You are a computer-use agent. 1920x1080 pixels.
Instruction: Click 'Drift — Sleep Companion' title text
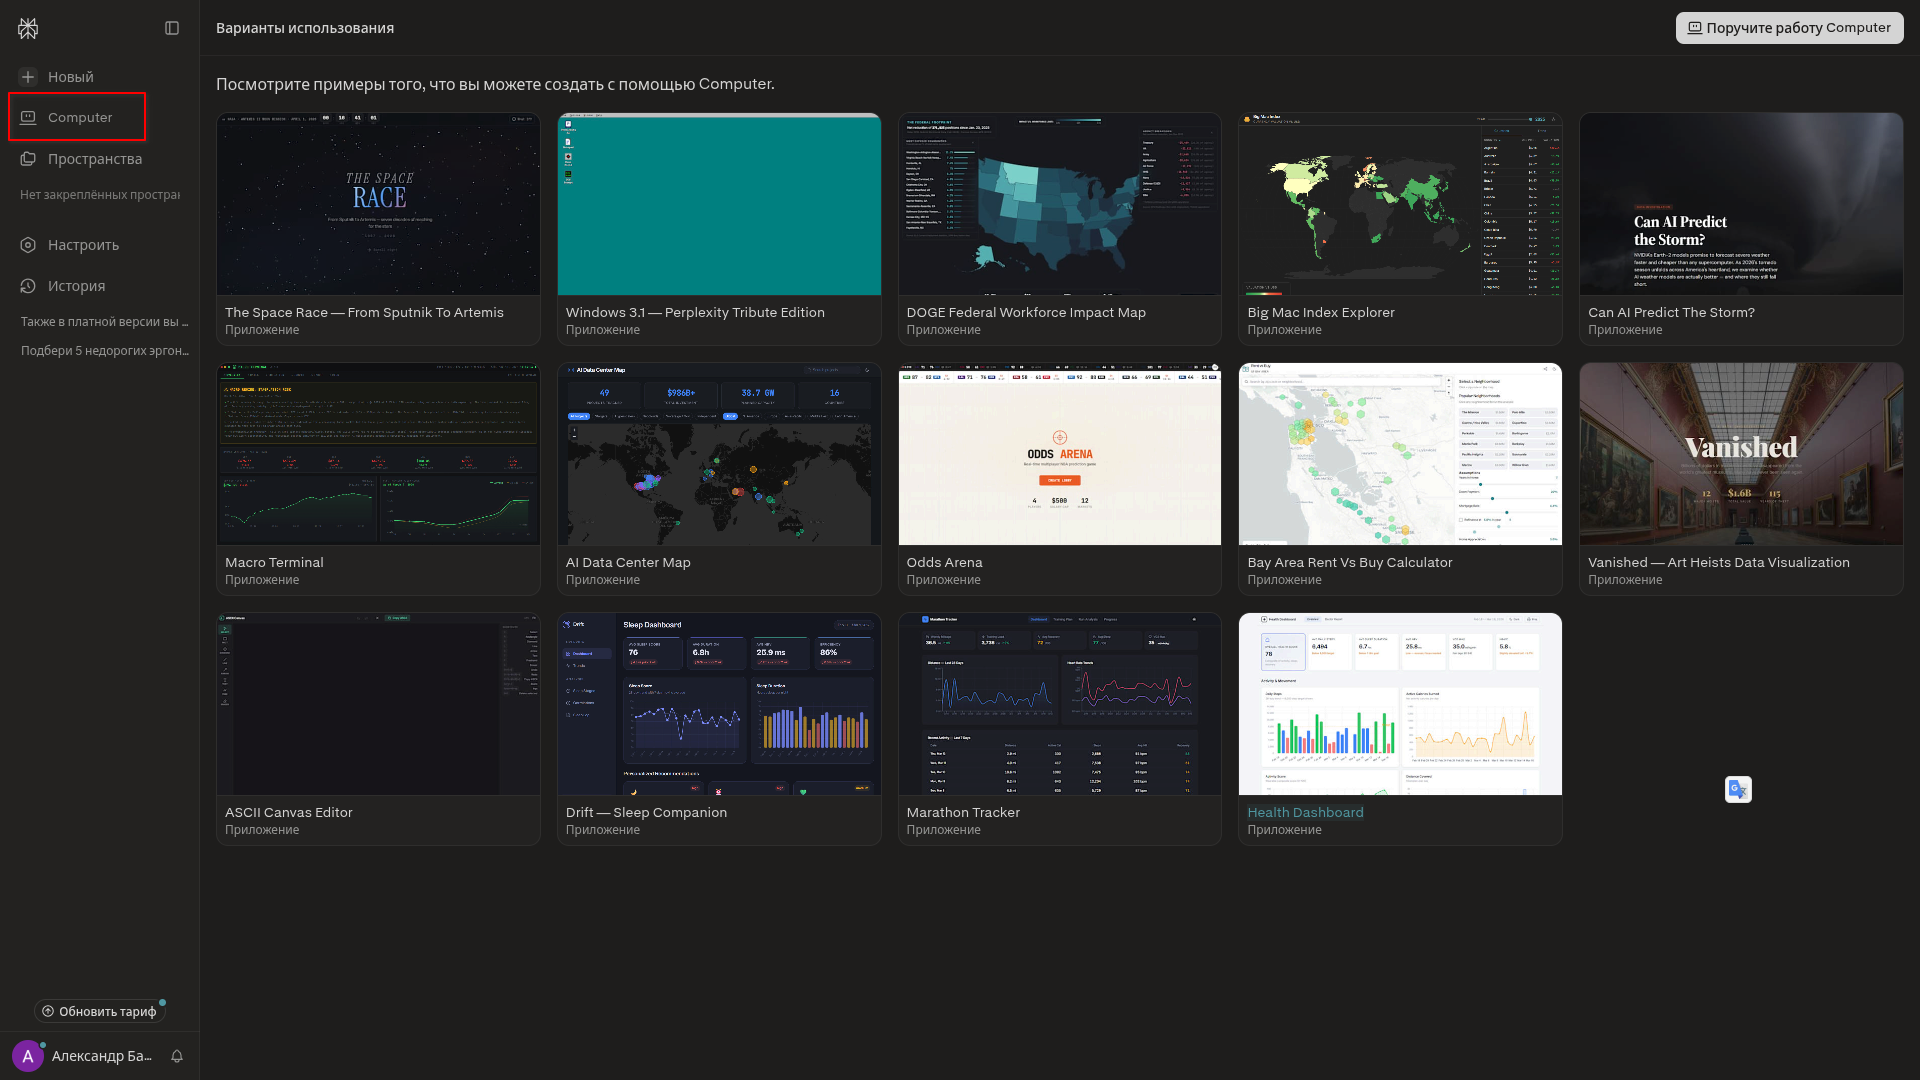pyautogui.click(x=646, y=812)
